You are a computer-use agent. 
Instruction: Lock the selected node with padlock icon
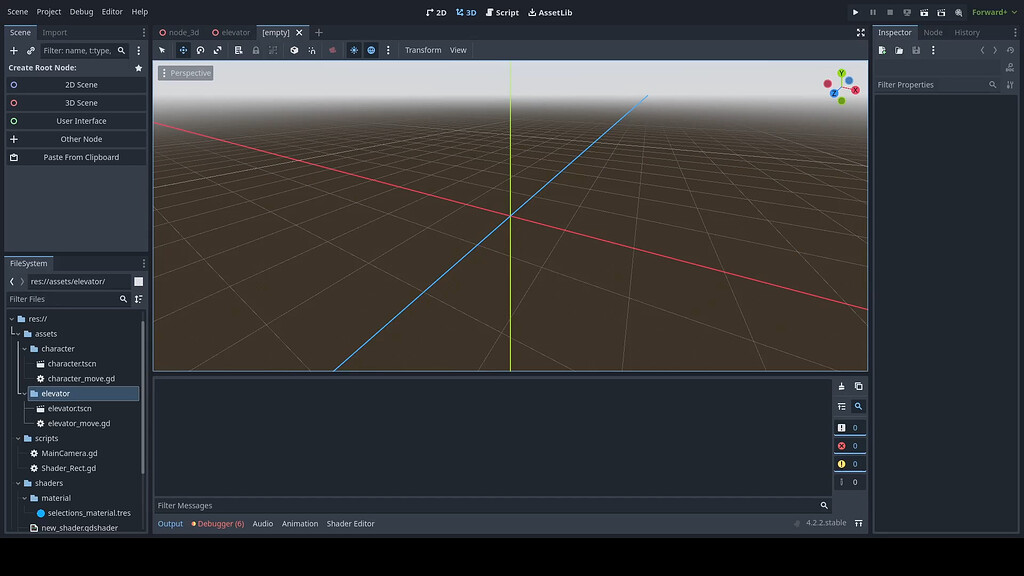(256, 50)
